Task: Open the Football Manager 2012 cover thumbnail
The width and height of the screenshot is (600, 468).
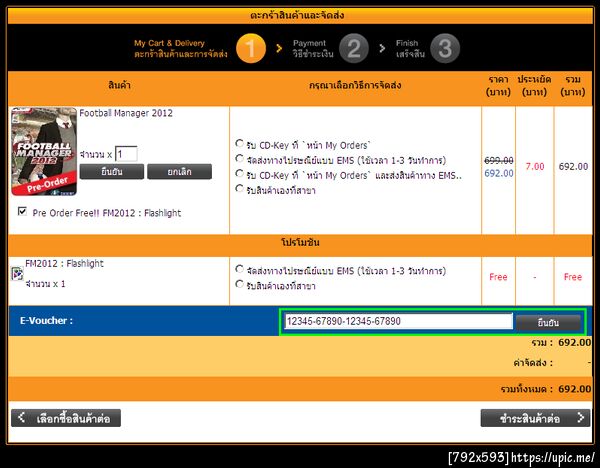Action: (44, 151)
